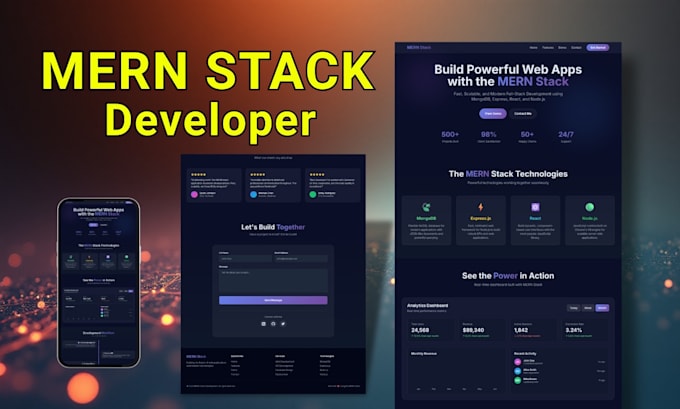Image resolution: width=680 pixels, height=409 pixels.
Task: Click pink avatar in Recent Activity list
Action: point(517,362)
